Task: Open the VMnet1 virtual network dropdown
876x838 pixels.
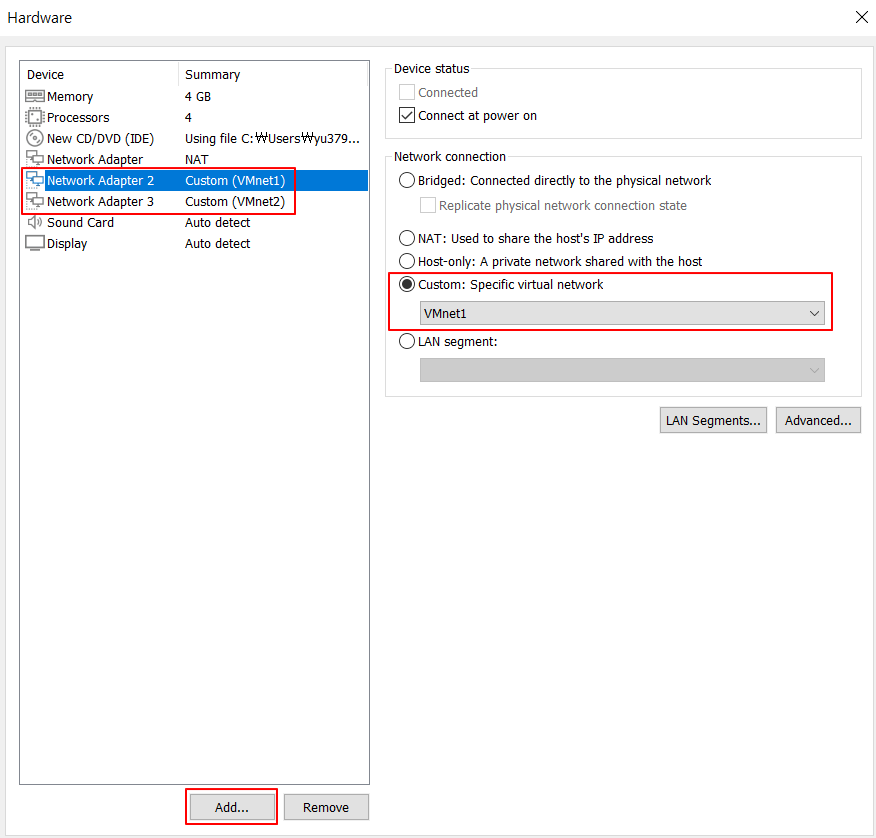Action: click(x=622, y=313)
